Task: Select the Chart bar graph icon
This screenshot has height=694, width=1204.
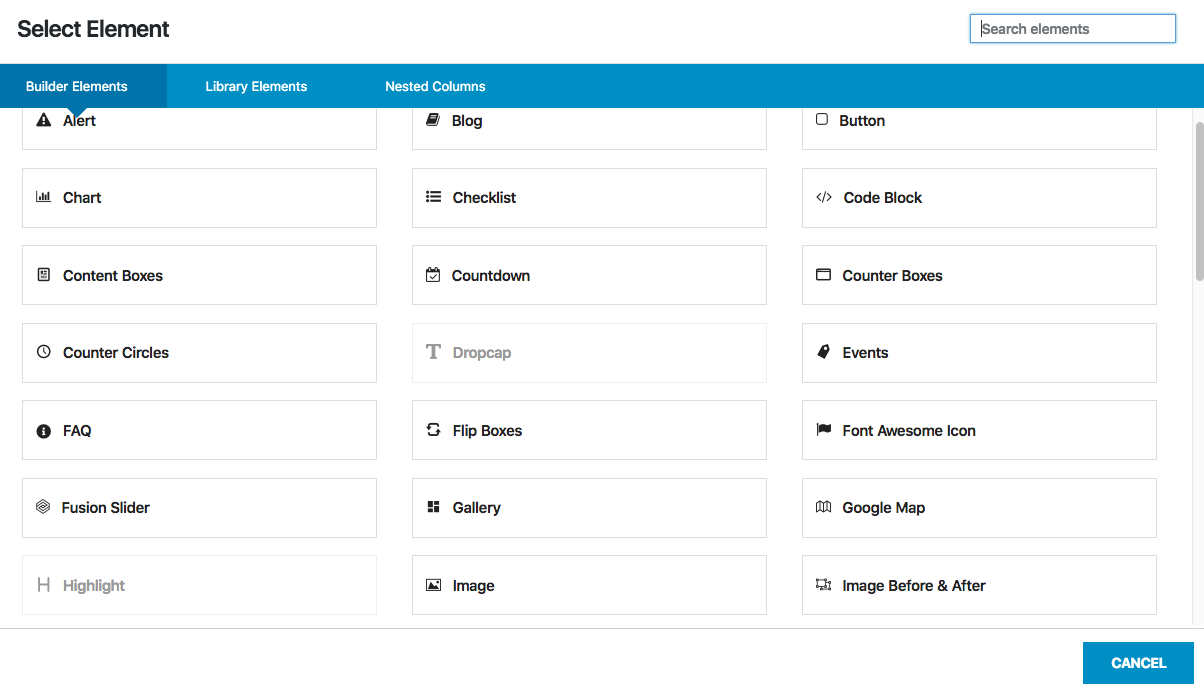Action: 43,197
